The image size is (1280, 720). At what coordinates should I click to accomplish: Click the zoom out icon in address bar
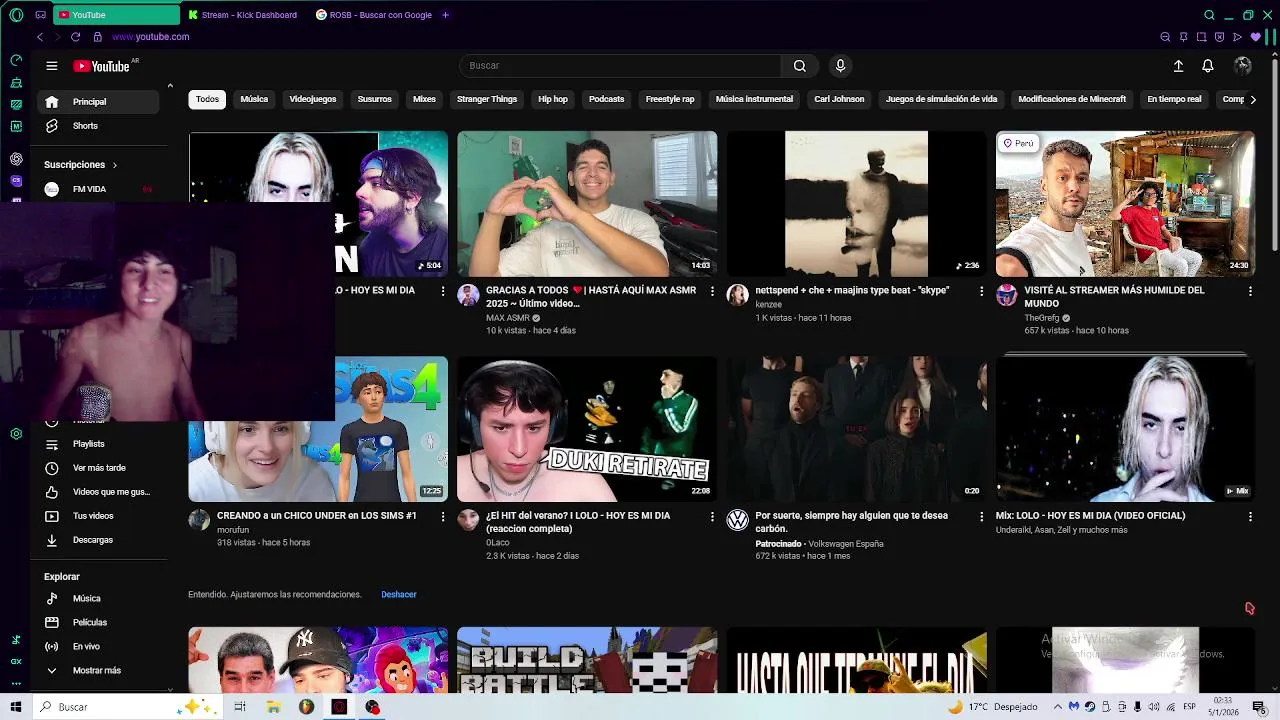[x=1165, y=37]
